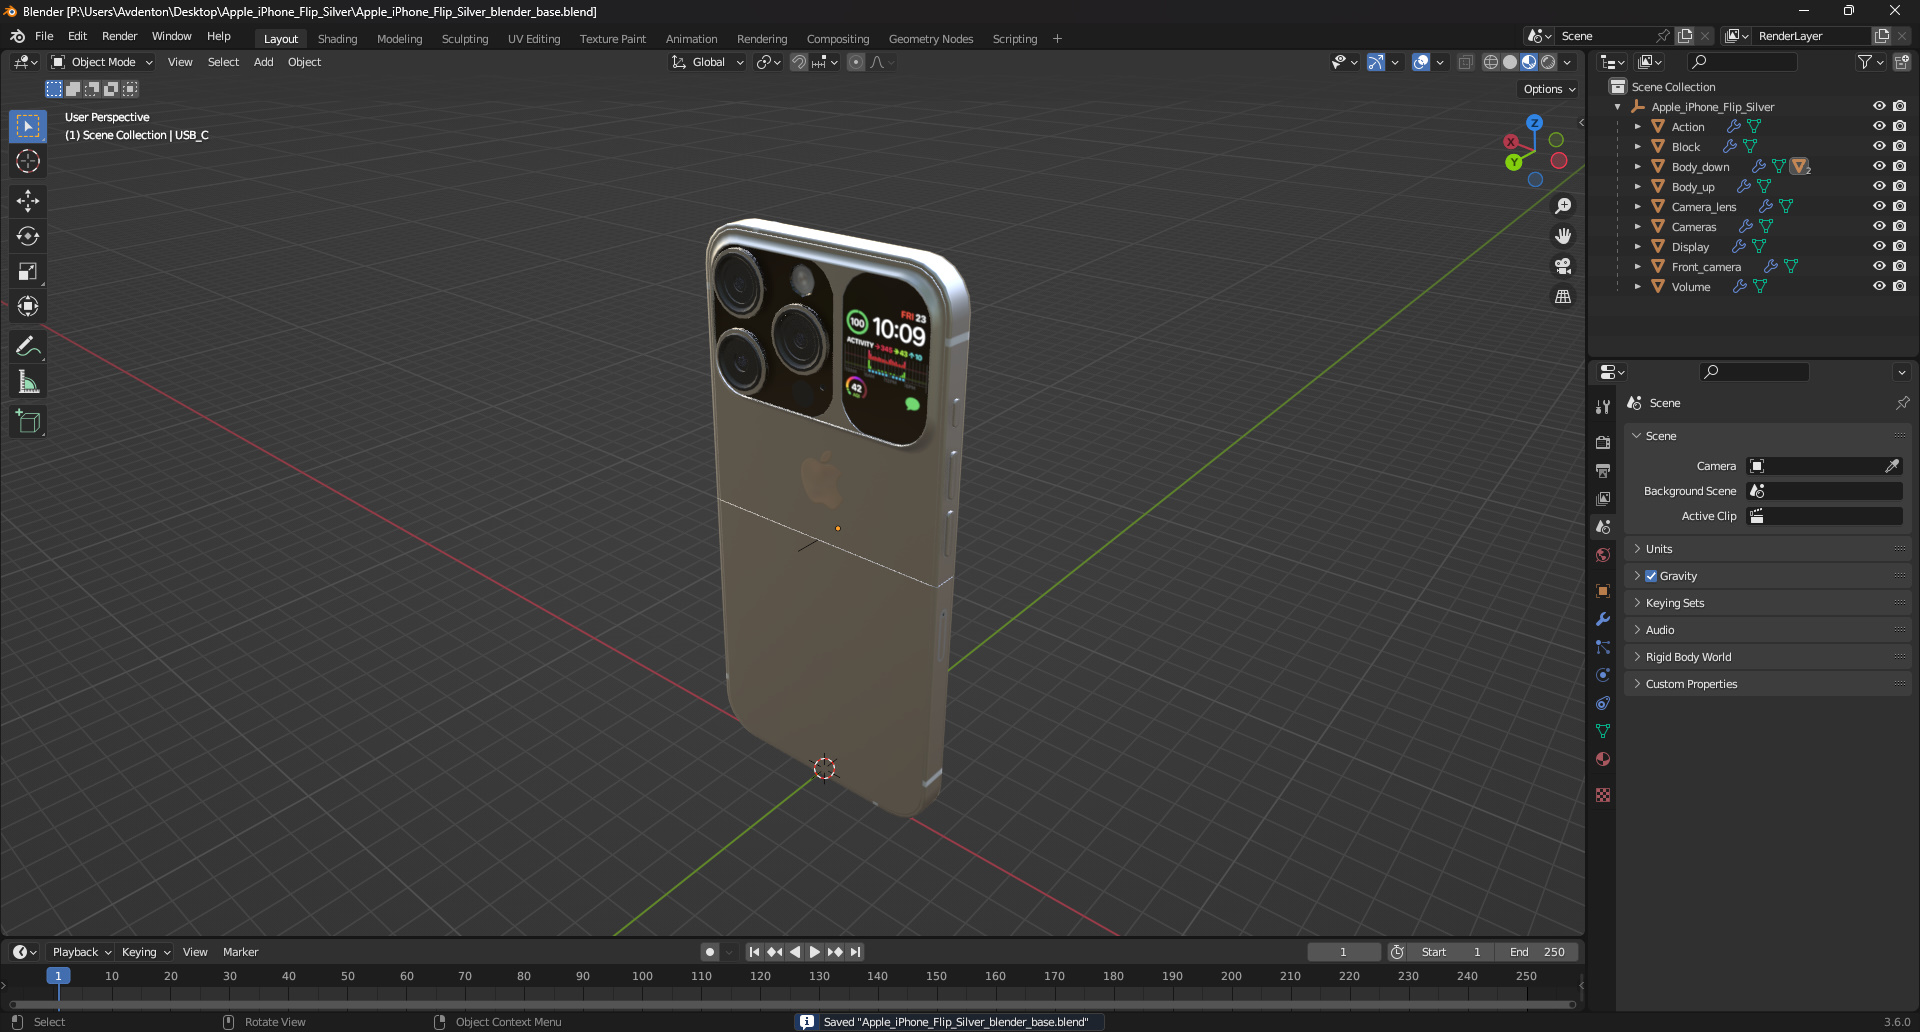Expand the Cameras object in outliner
Image resolution: width=1920 pixels, height=1032 pixels.
[1637, 227]
